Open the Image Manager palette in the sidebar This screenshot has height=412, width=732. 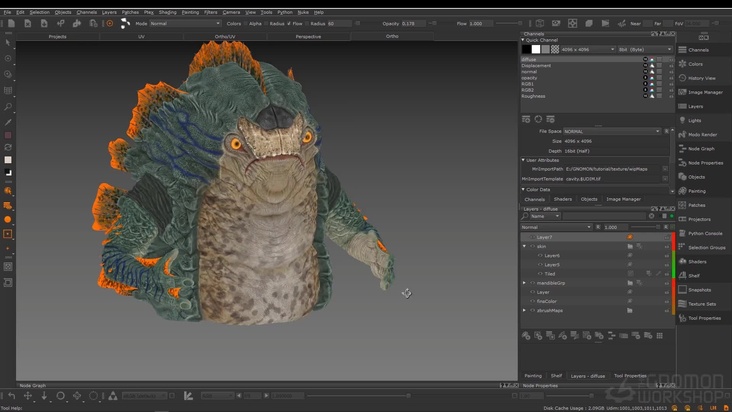pyautogui.click(x=703, y=92)
